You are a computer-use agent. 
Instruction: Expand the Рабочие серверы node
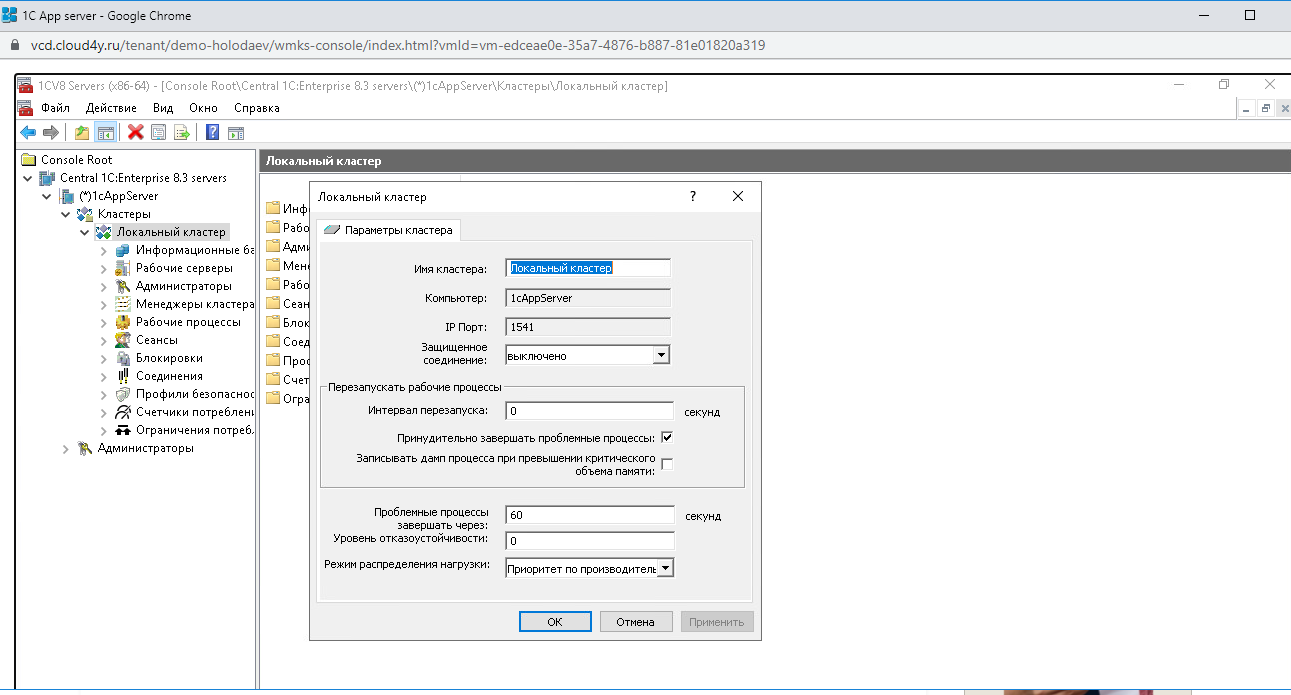[x=104, y=268]
